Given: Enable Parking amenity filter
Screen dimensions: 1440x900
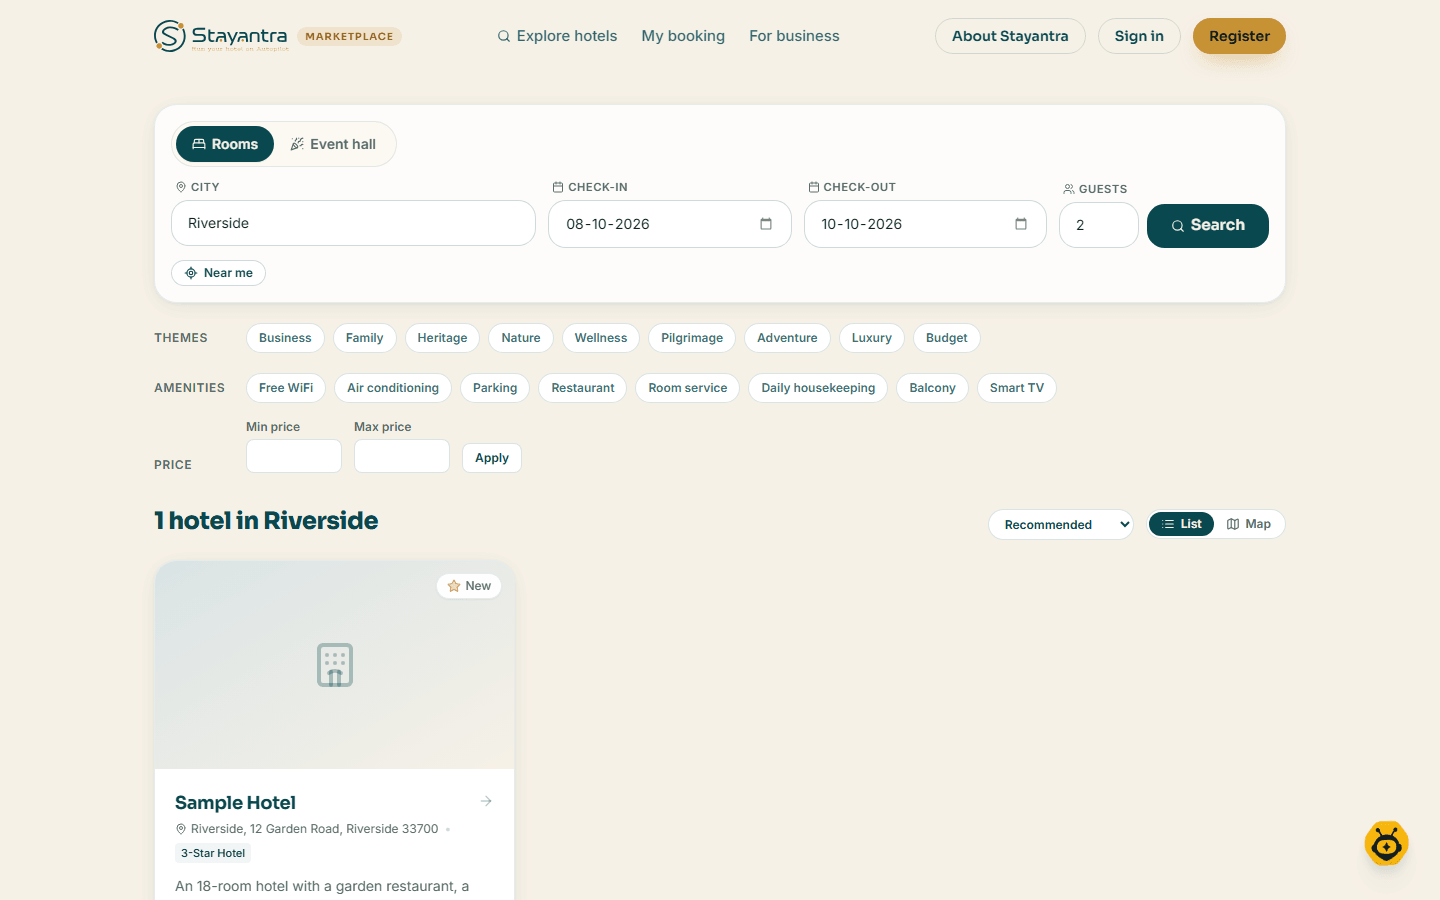Looking at the screenshot, I should pyautogui.click(x=495, y=388).
